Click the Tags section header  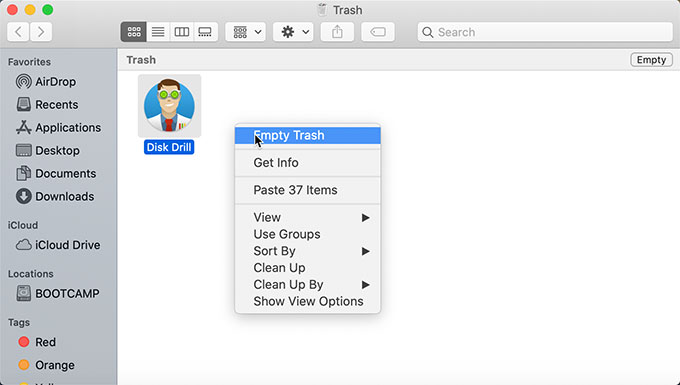pyautogui.click(x=19, y=323)
